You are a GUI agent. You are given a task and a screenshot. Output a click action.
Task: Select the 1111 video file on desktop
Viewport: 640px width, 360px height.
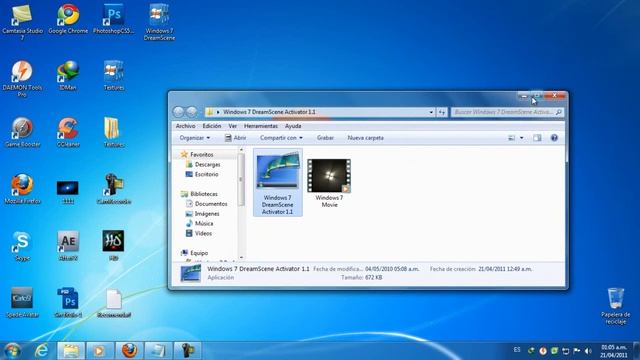coord(68,192)
